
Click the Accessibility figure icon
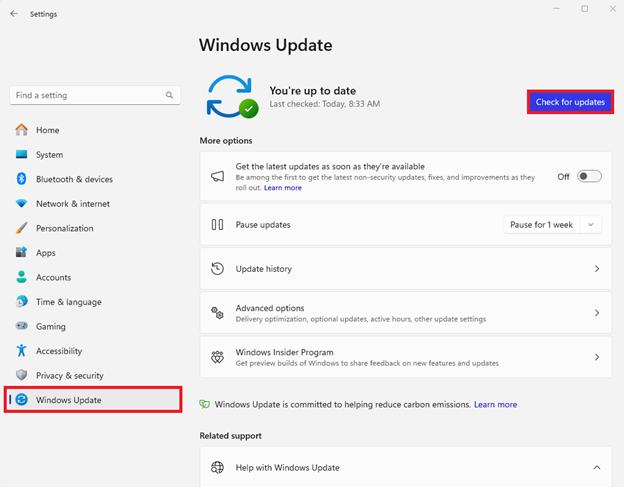click(21, 351)
